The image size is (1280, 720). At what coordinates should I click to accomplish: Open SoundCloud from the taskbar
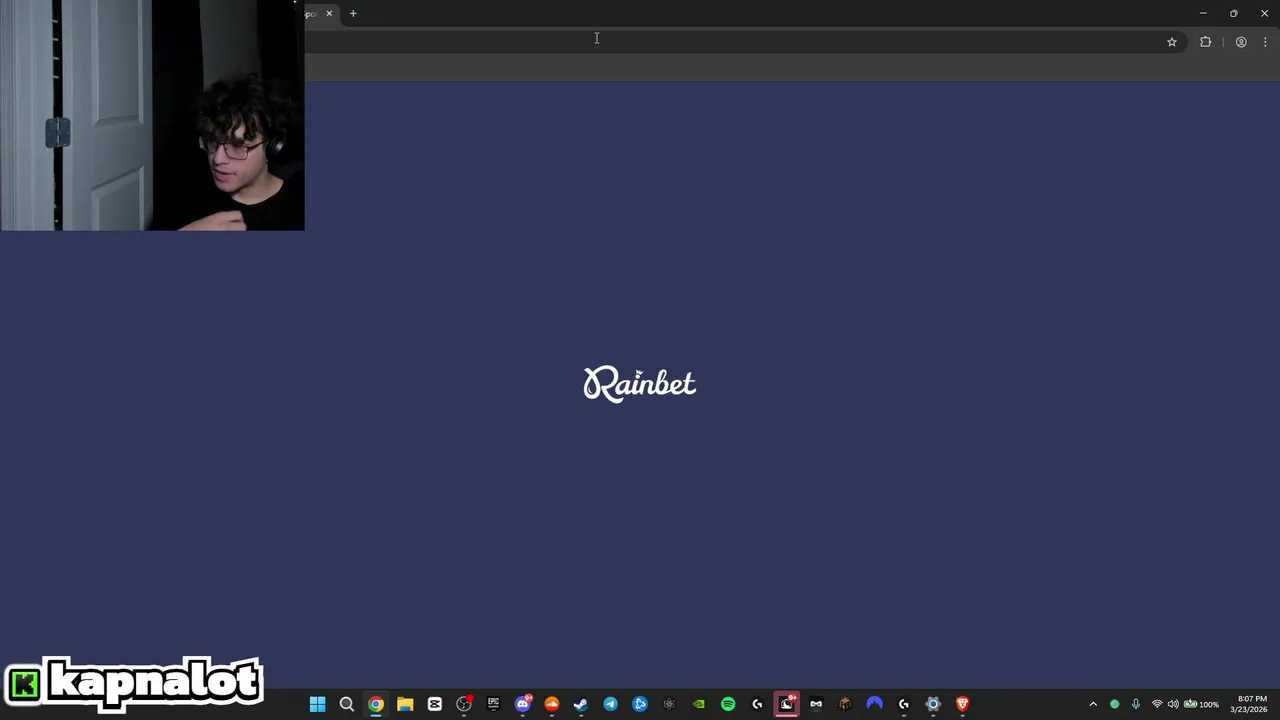552,704
